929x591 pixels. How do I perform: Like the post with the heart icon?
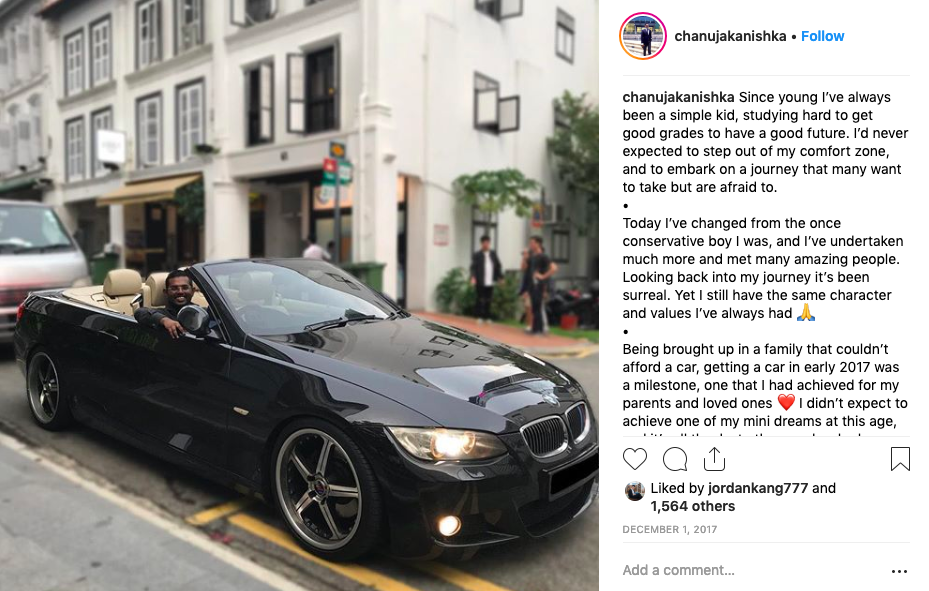tap(635, 459)
